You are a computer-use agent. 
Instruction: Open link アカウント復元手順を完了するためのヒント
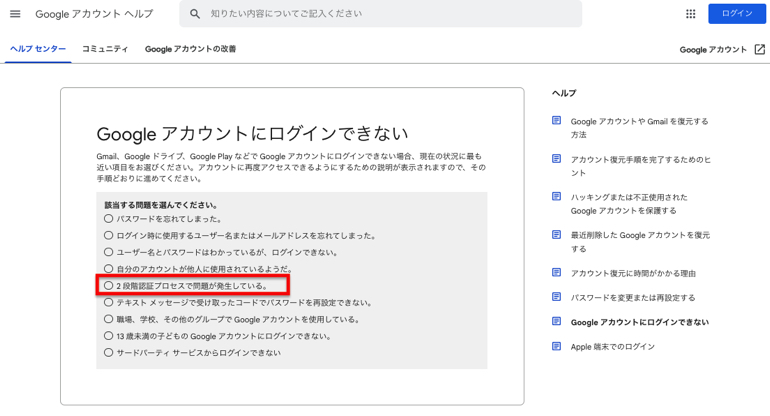(x=640, y=166)
